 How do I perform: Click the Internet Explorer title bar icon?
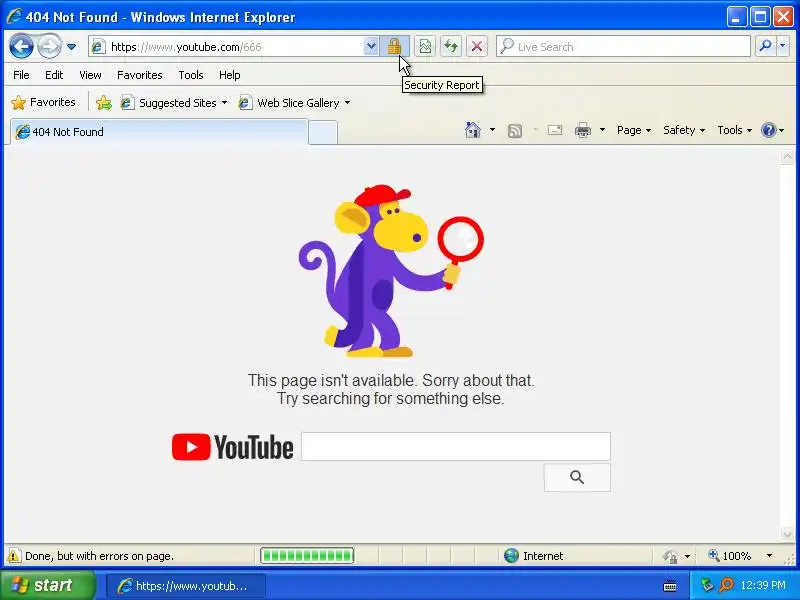(x=14, y=17)
